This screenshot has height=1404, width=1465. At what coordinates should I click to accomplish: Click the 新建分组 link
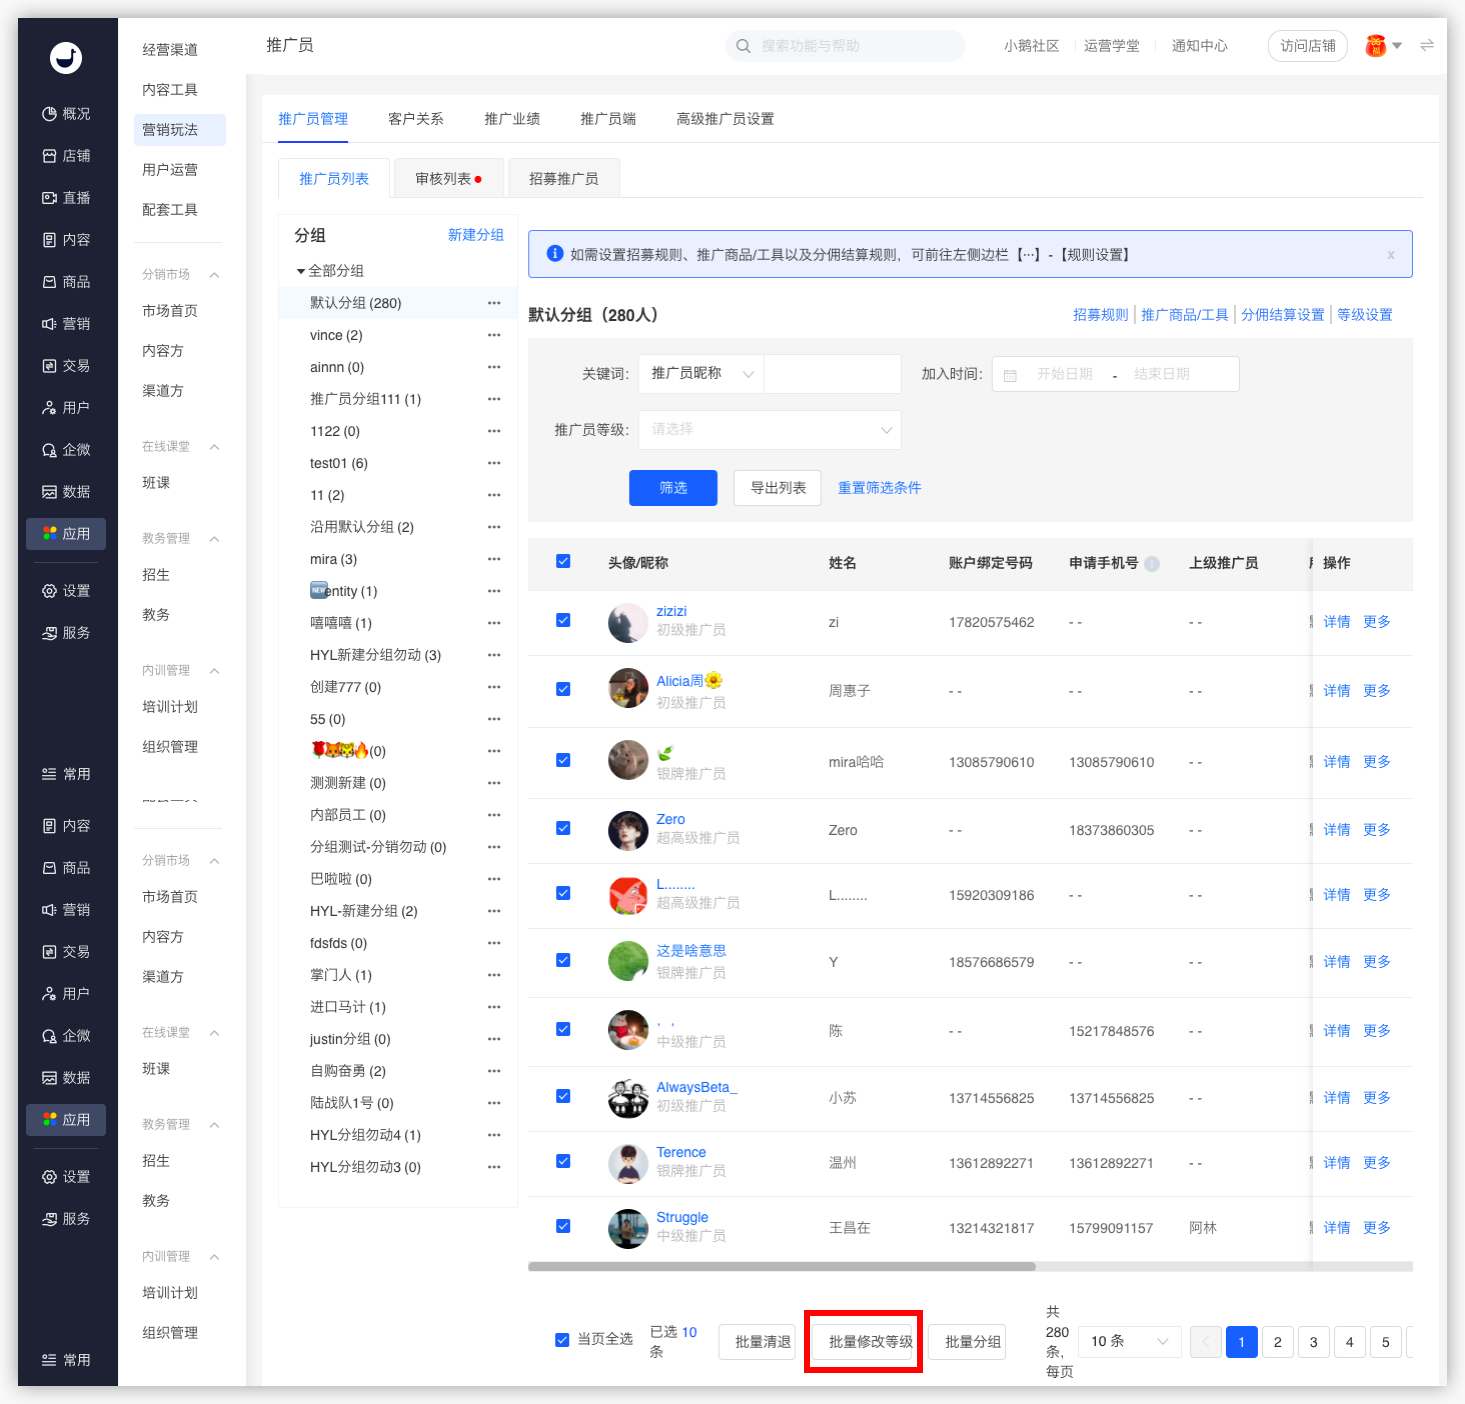click(x=476, y=235)
